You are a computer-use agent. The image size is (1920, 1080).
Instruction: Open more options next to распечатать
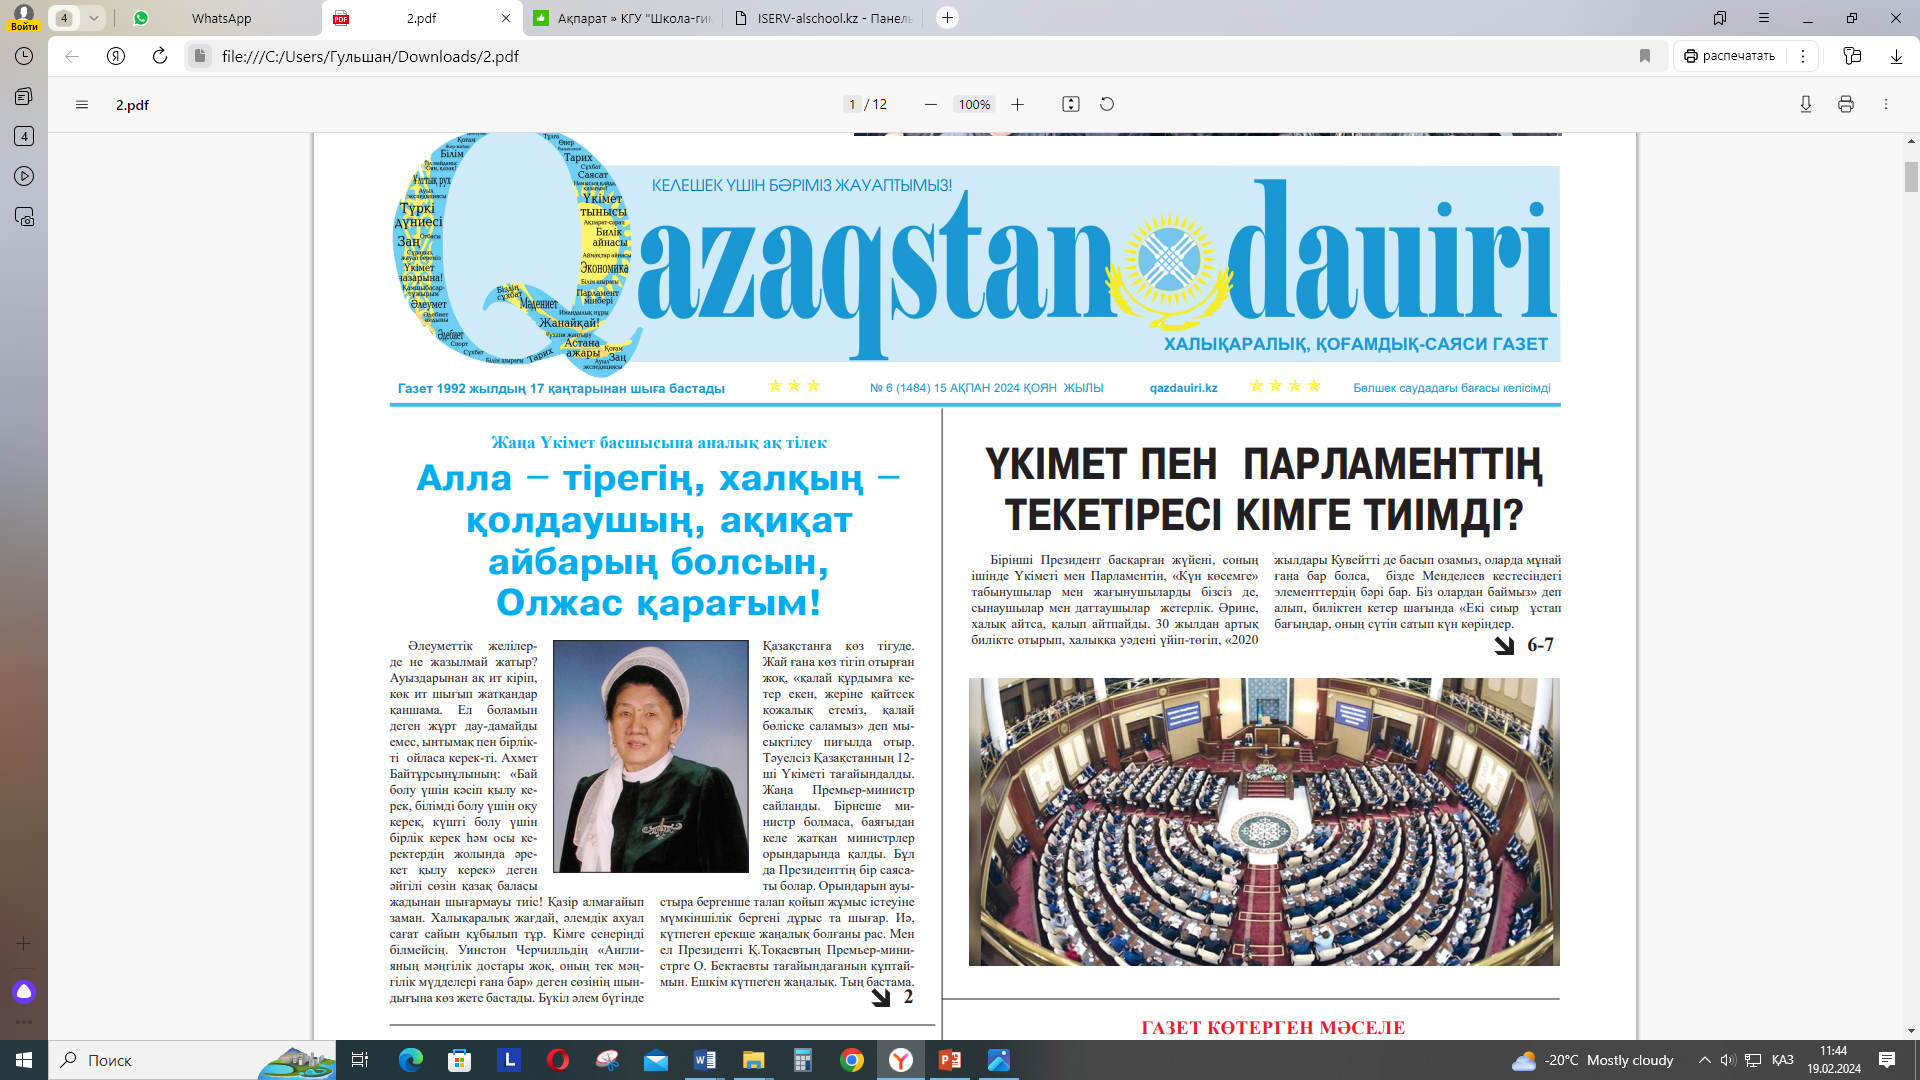[1803, 56]
